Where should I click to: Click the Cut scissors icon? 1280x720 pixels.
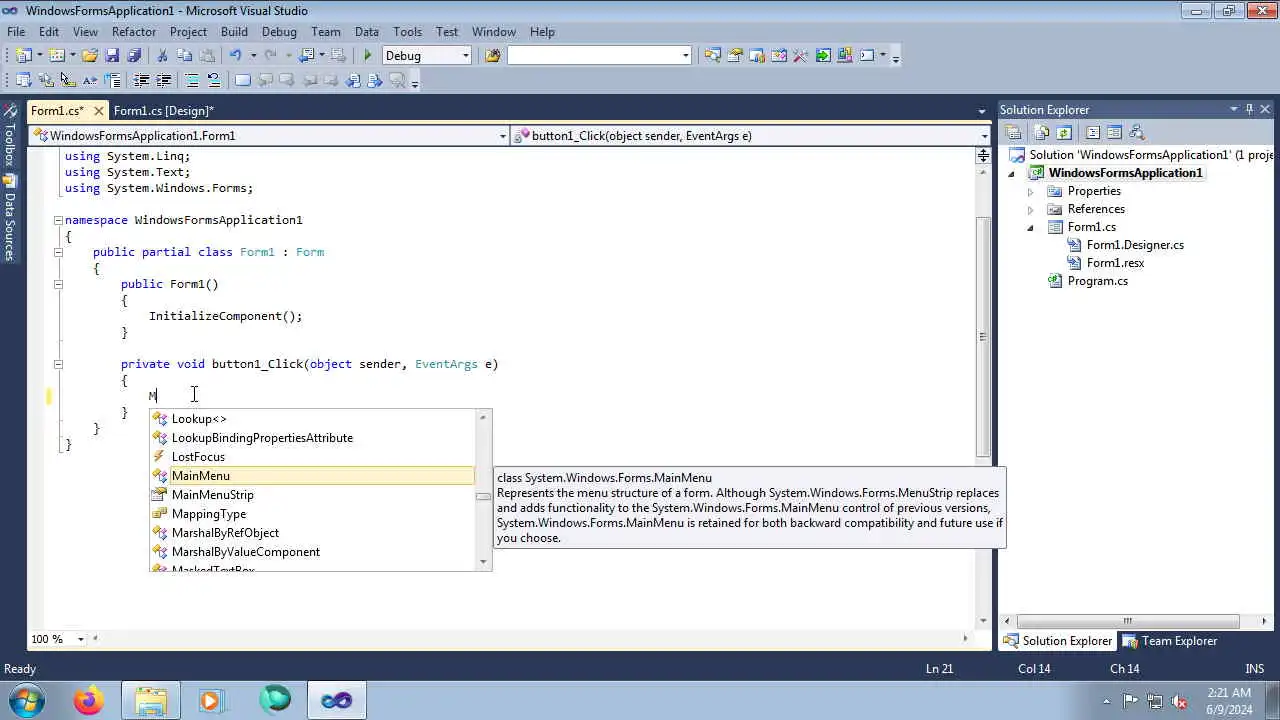coord(162,56)
